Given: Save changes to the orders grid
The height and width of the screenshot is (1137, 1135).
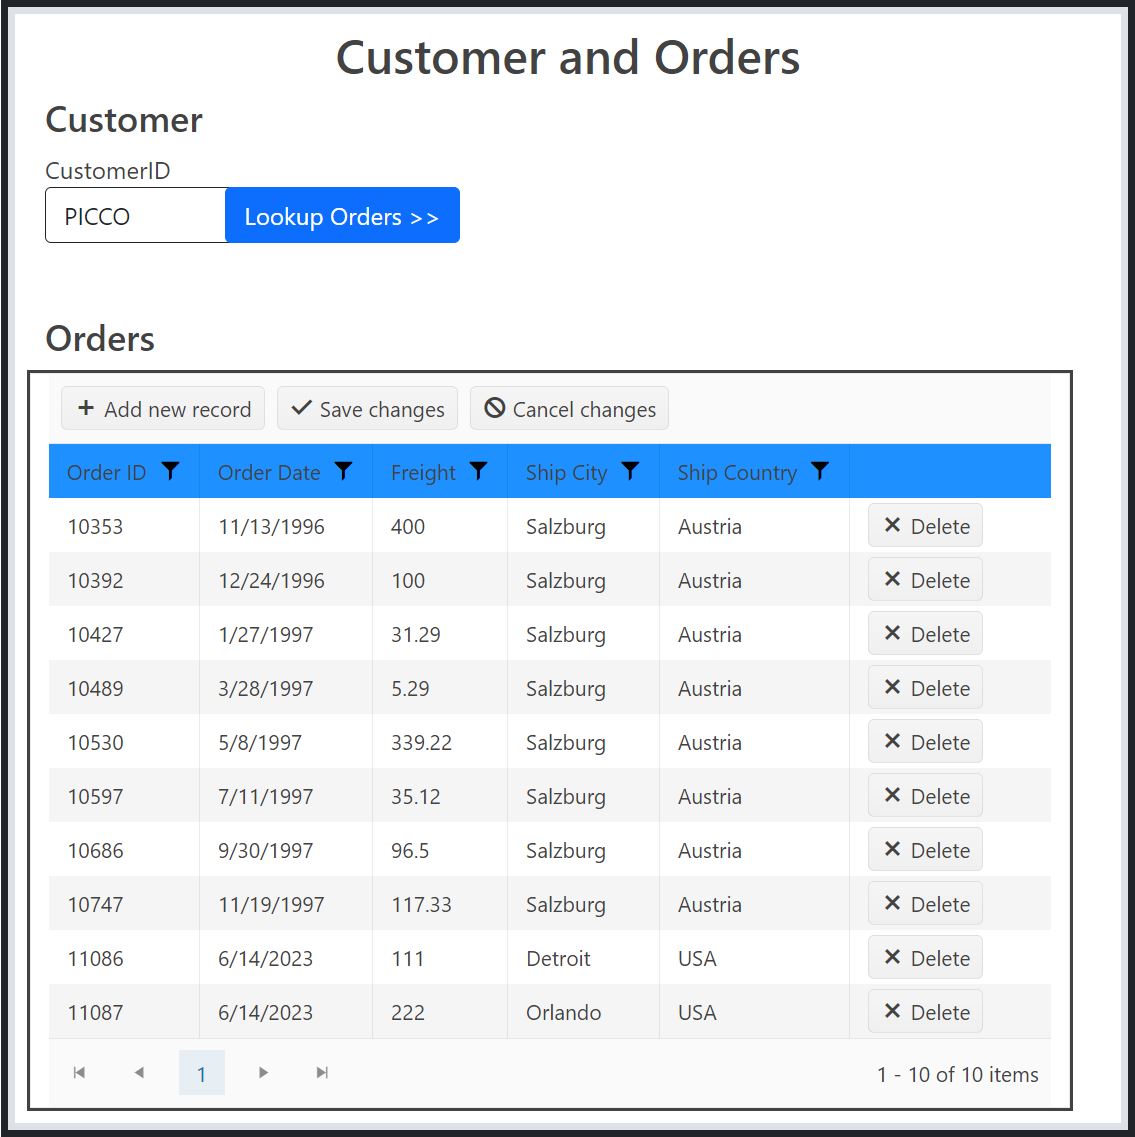Looking at the screenshot, I should [x=368, y=408].
